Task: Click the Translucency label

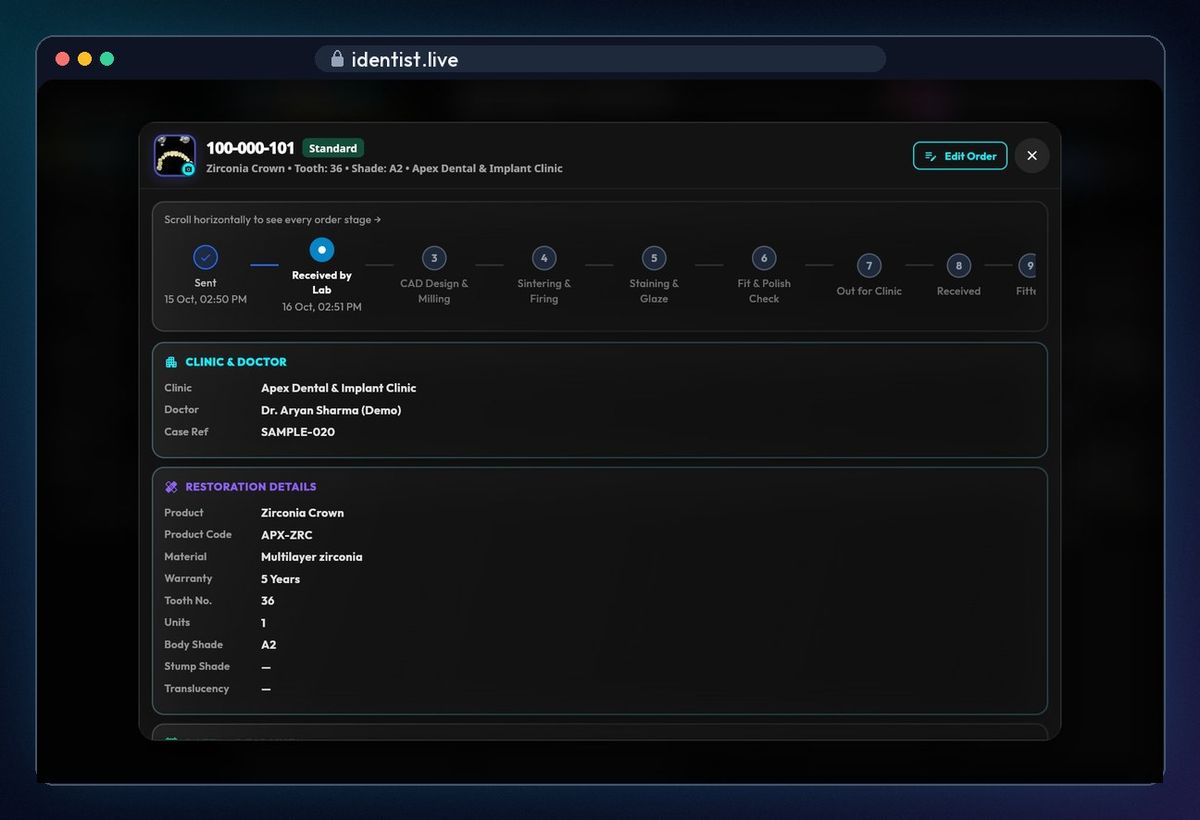Action: [196, 688]
